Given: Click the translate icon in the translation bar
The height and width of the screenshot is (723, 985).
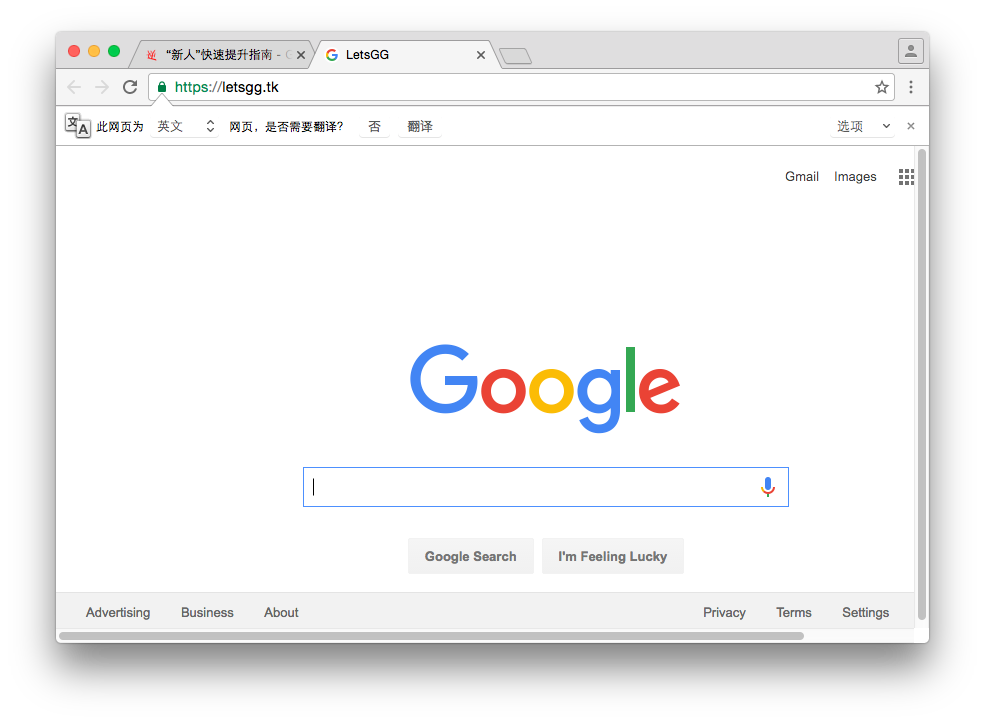Looking at the screenshot, I should click(x=78, y=126).
